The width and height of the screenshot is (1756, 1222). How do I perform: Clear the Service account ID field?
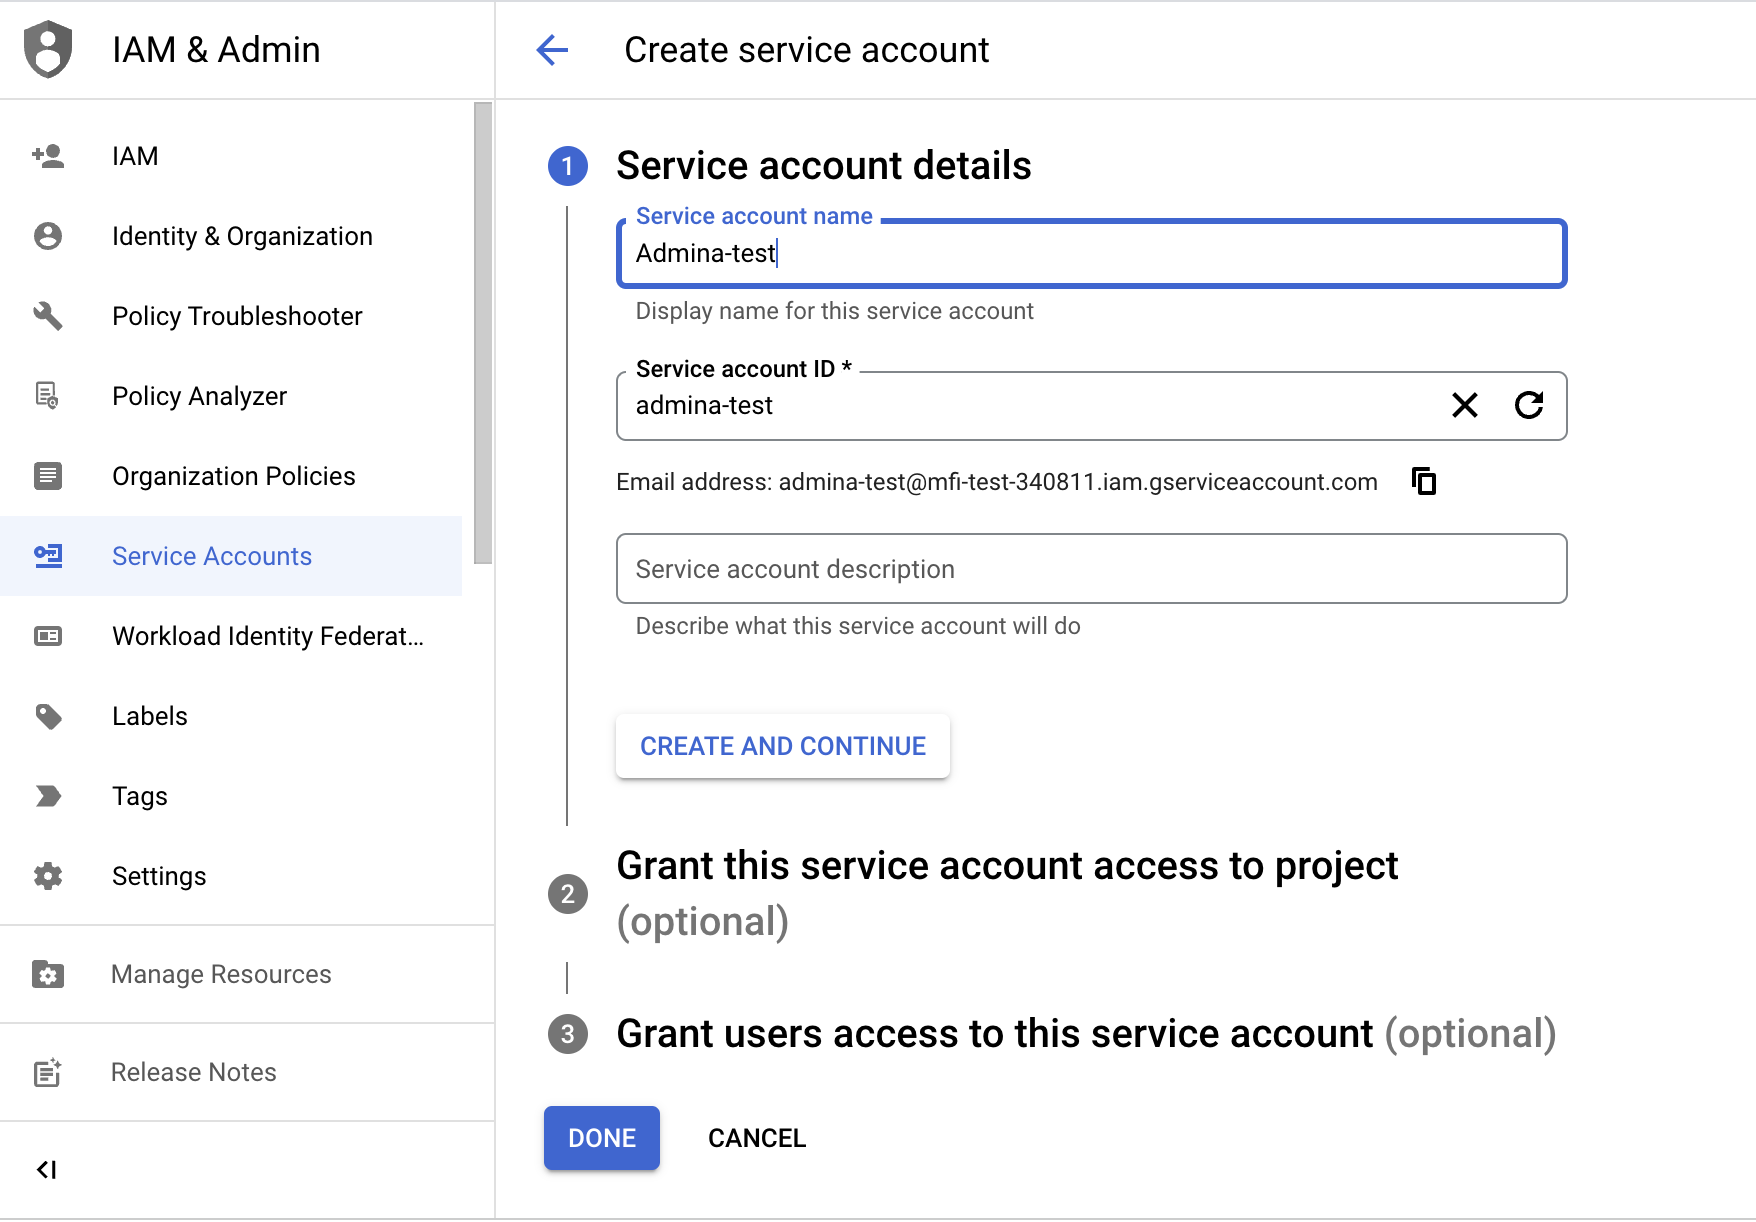(1465, 405)
